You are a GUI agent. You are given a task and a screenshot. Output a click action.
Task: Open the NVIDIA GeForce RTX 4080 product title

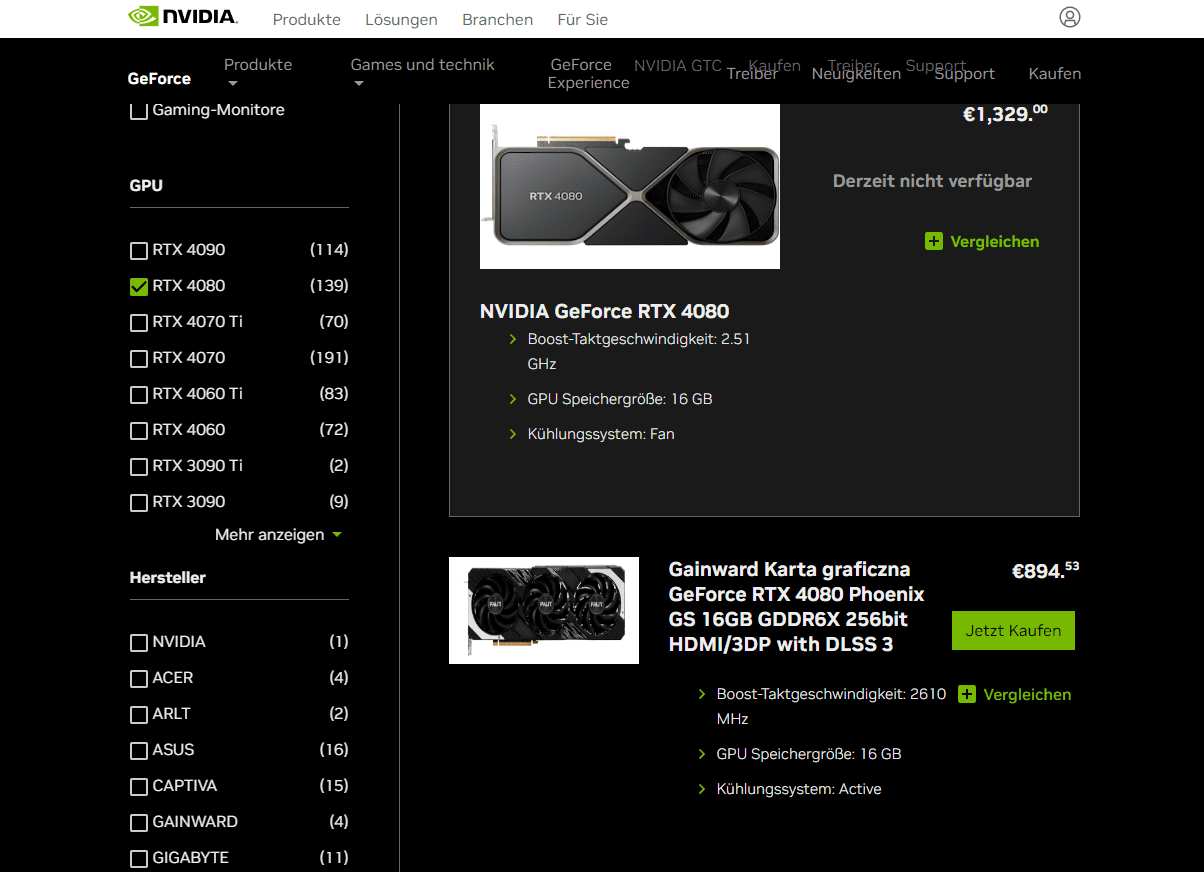pyautogui.click(x=604, y=311)
